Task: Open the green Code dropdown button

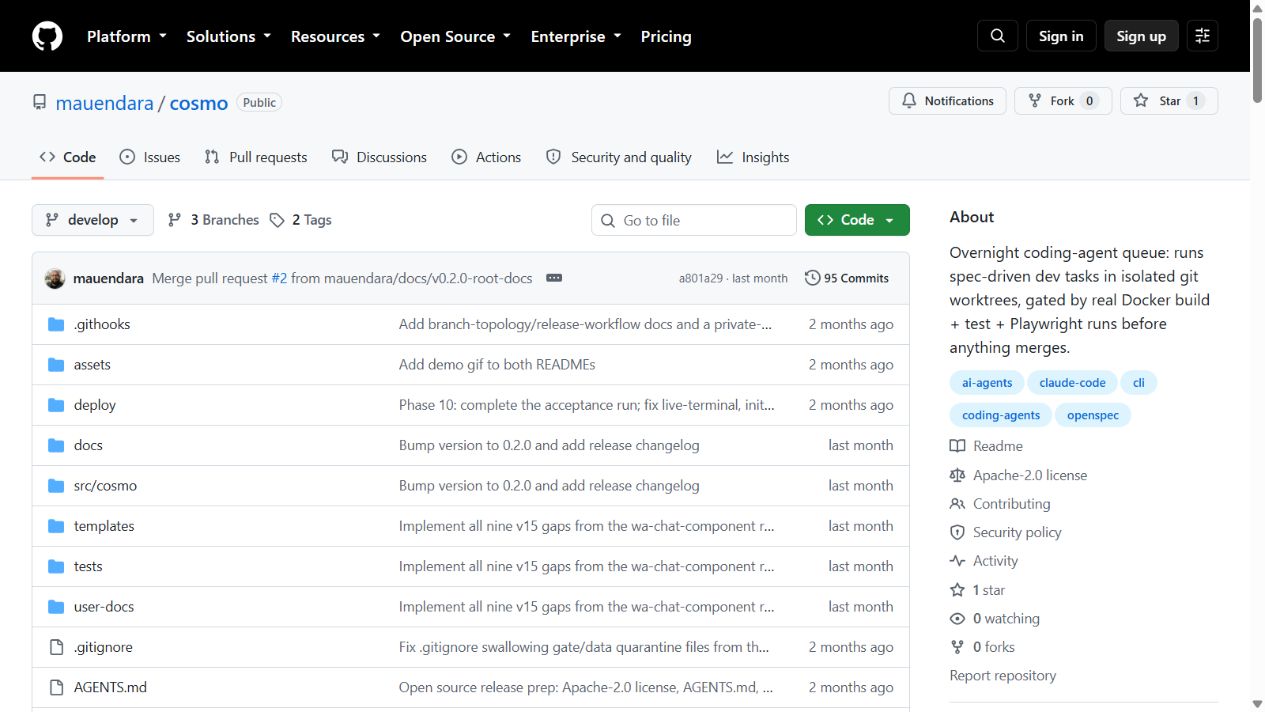Action: pos(857,220)
